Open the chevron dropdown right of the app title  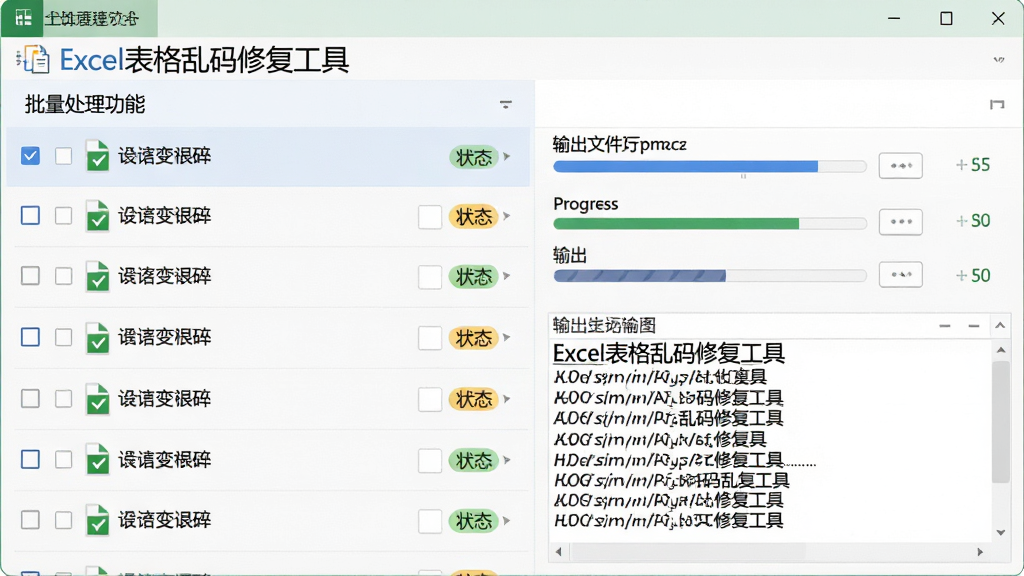click(x=999, y=60)
